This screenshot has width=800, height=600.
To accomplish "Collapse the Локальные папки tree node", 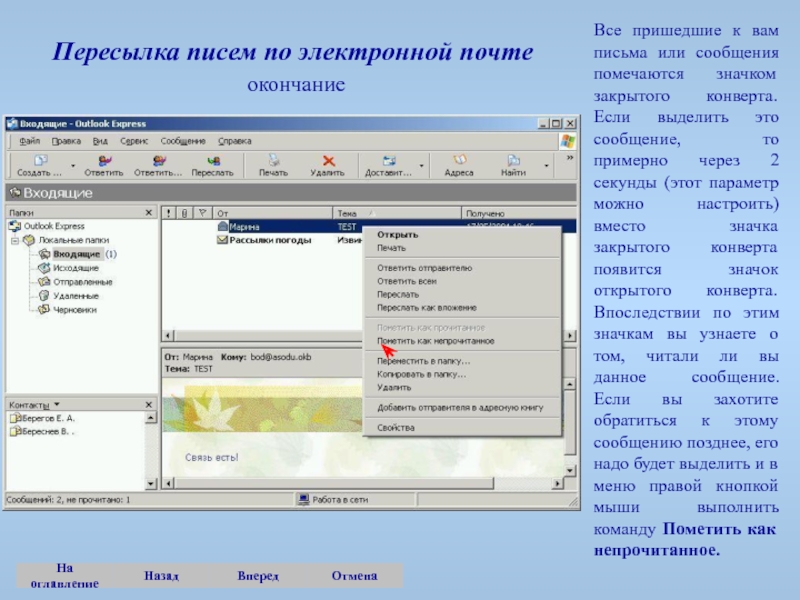I will pos(15,241).
